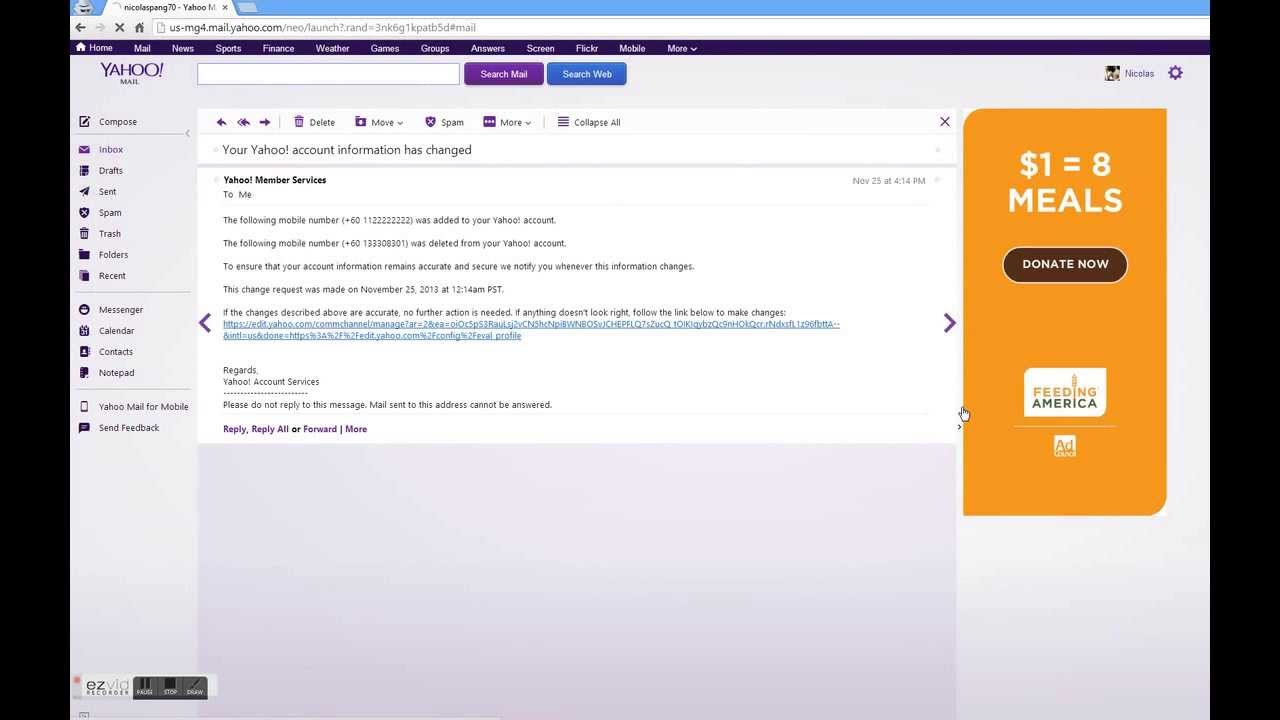Open the Move dropdown in toolbar
Screen dimensions: 1280x720
pyautogui.click(x=379, y=122)
